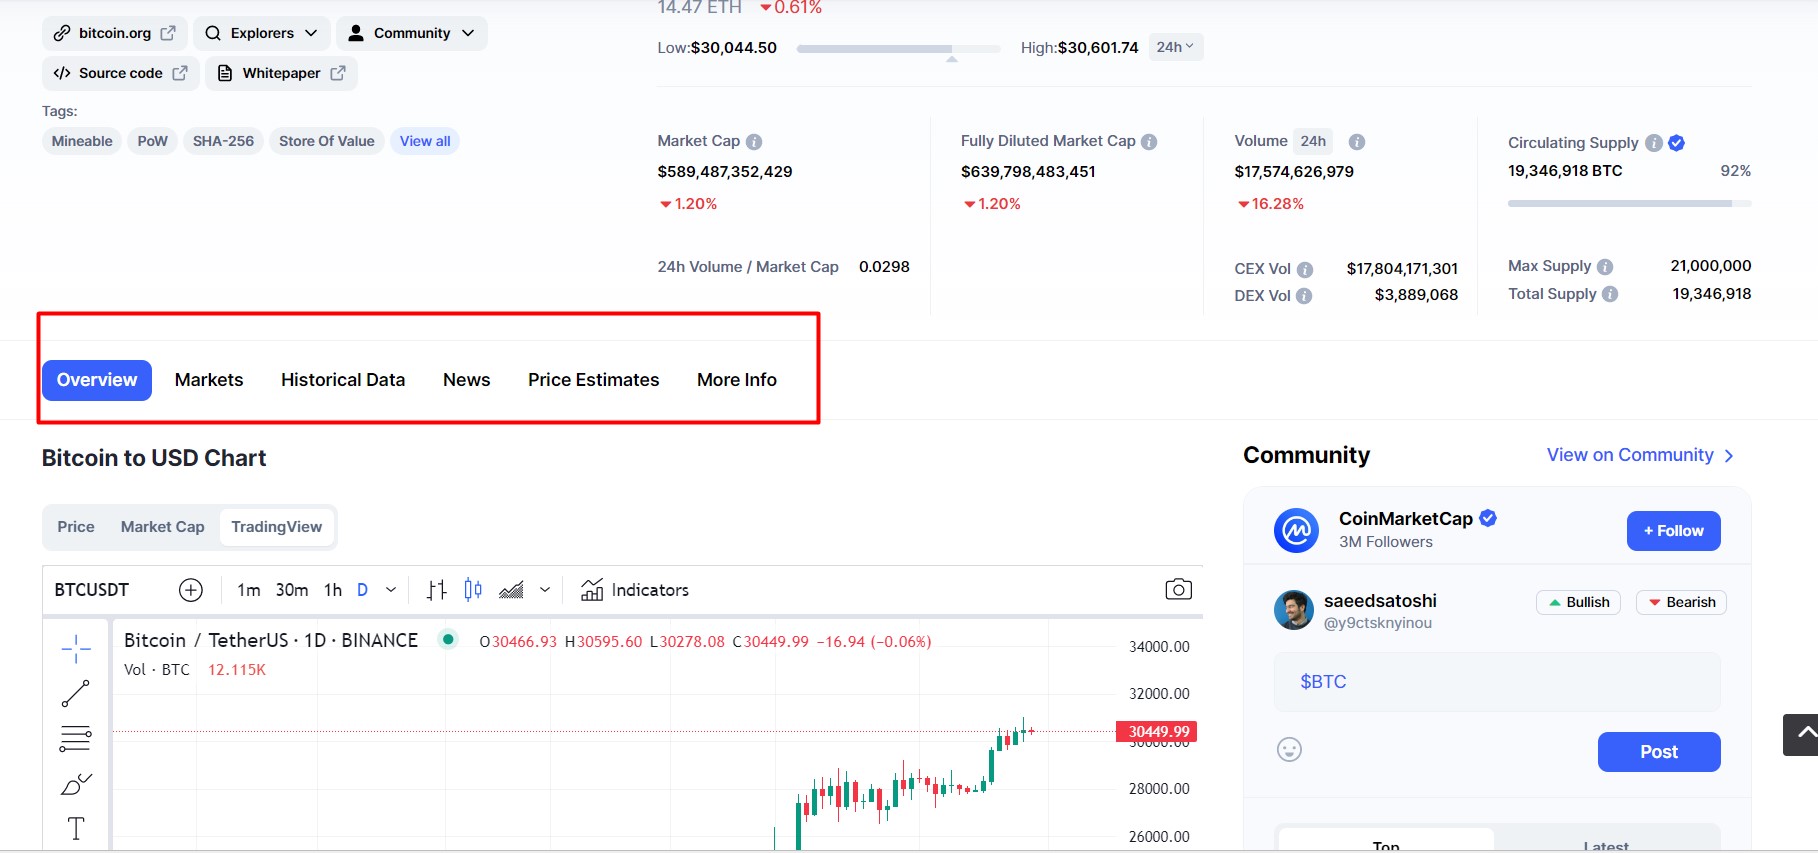Click the saeedsatoshi profile avatar
Screen dimensions: 1818x853
click(x=1294, y=610)
